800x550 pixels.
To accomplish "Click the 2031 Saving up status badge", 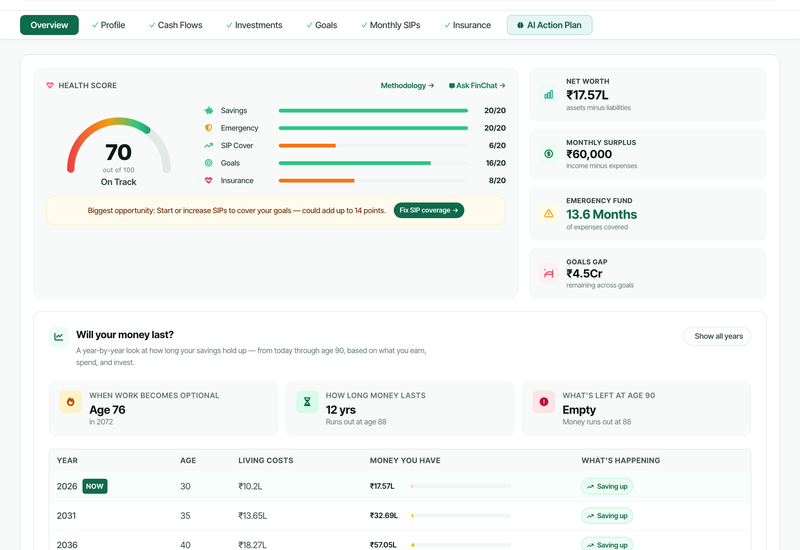I will 607,516.
